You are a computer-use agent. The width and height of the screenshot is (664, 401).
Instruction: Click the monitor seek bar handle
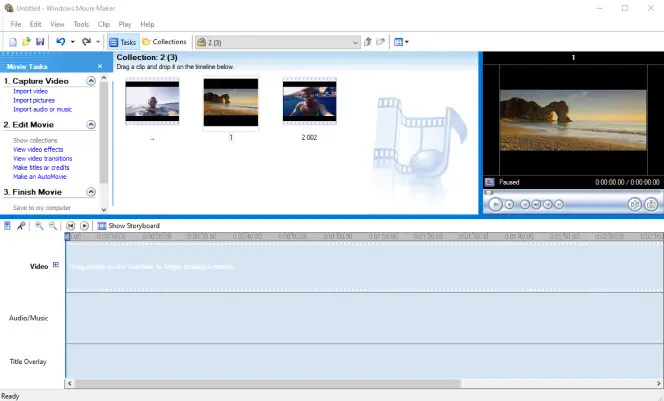[489, 193]
